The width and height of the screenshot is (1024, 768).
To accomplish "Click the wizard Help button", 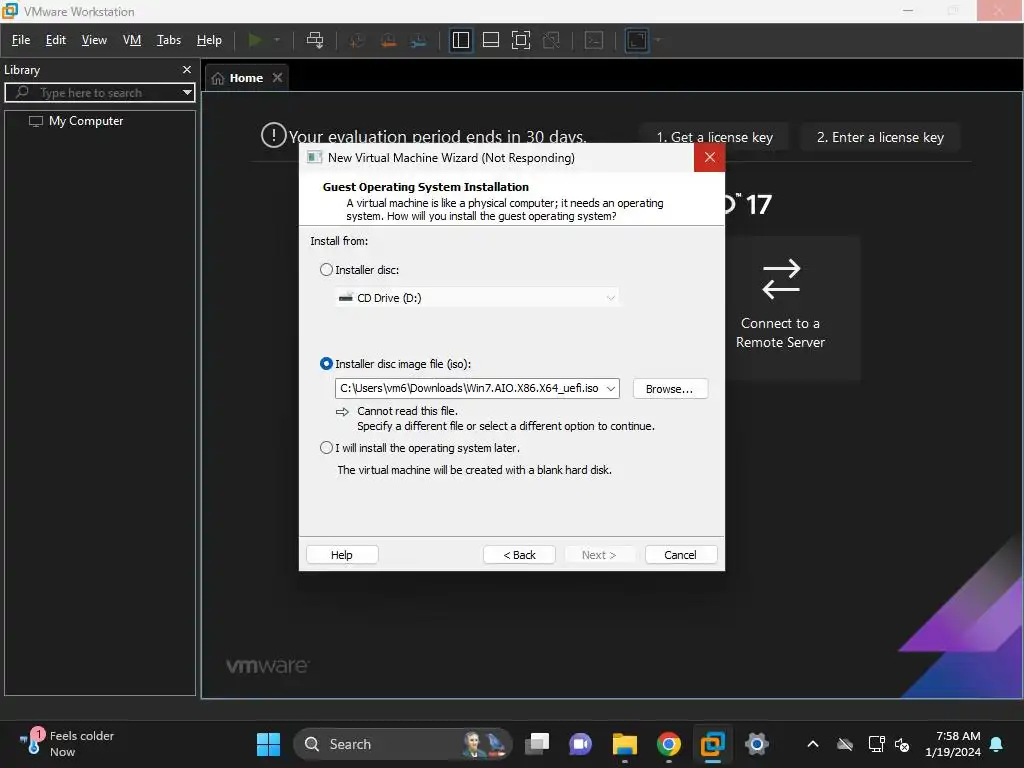I will (x=342, y=554).
